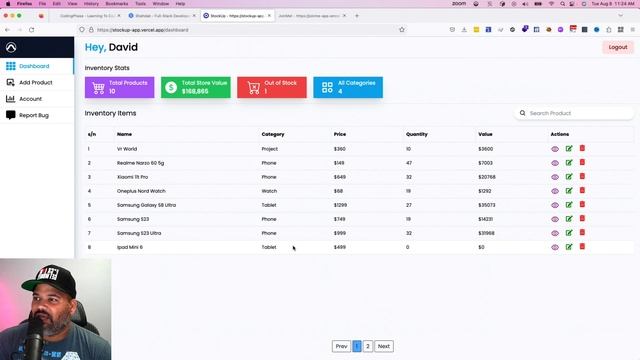
Task: Open the list all tabs dropdown
Action: point(620,16)
